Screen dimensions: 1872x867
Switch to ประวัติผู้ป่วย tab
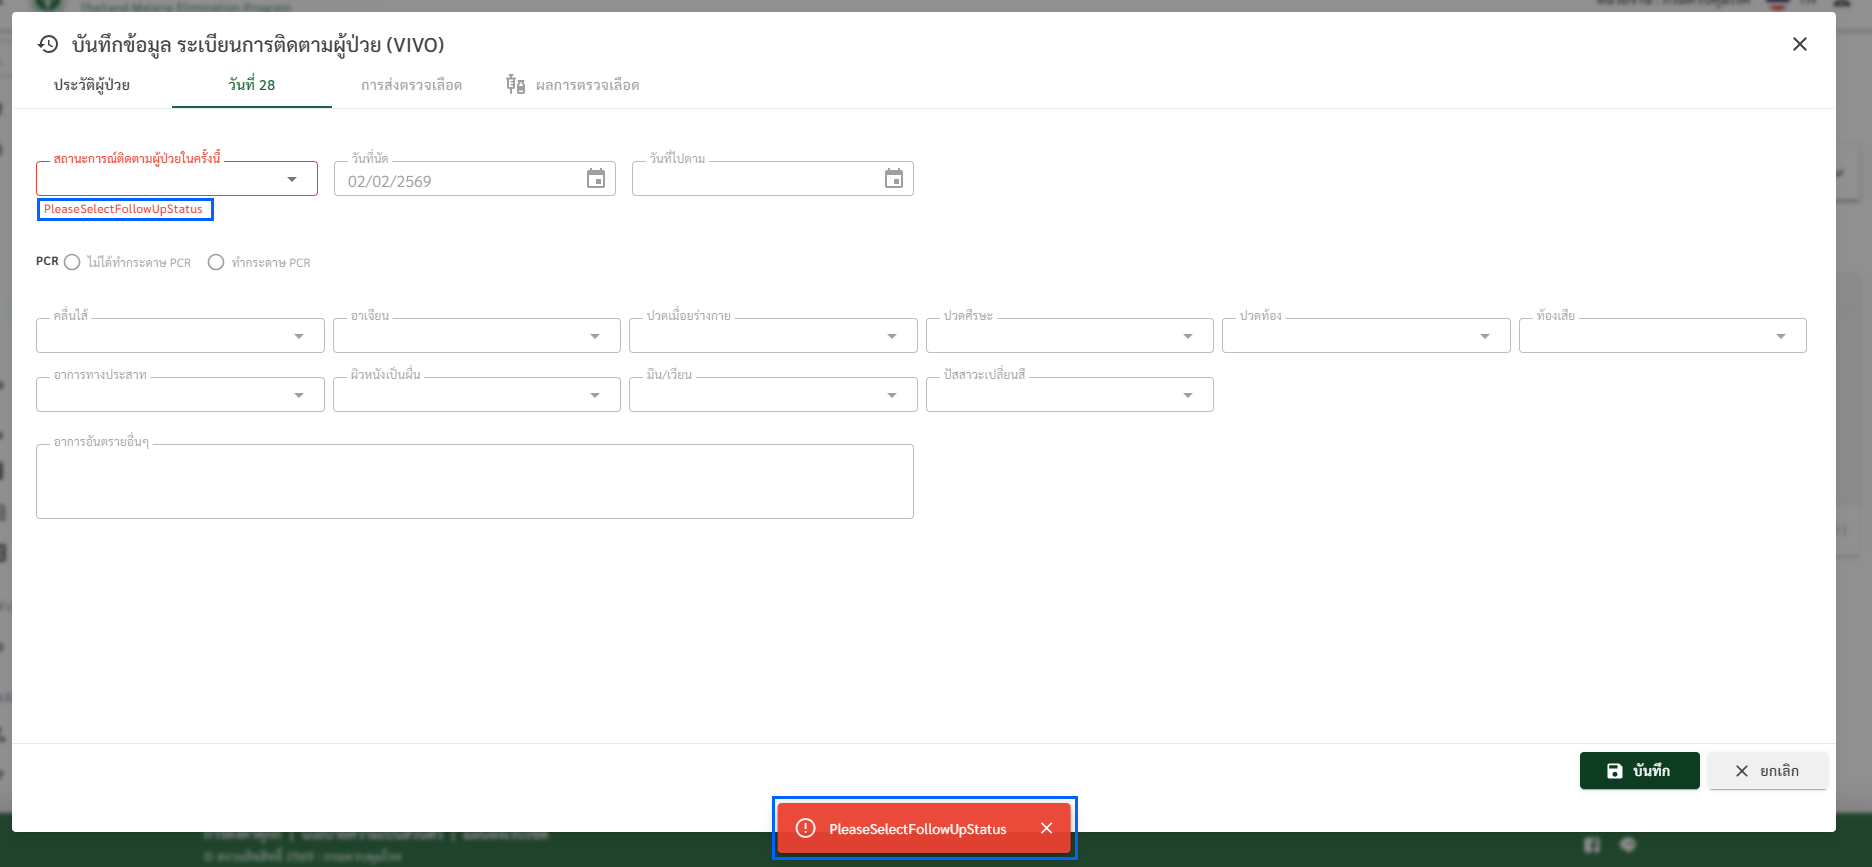(92, 85)
